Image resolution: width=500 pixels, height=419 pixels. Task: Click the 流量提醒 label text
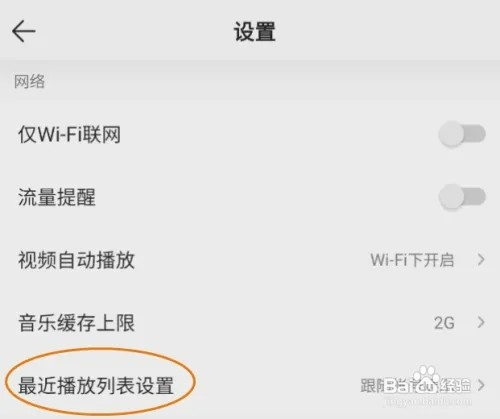click(x=57, y=197)
